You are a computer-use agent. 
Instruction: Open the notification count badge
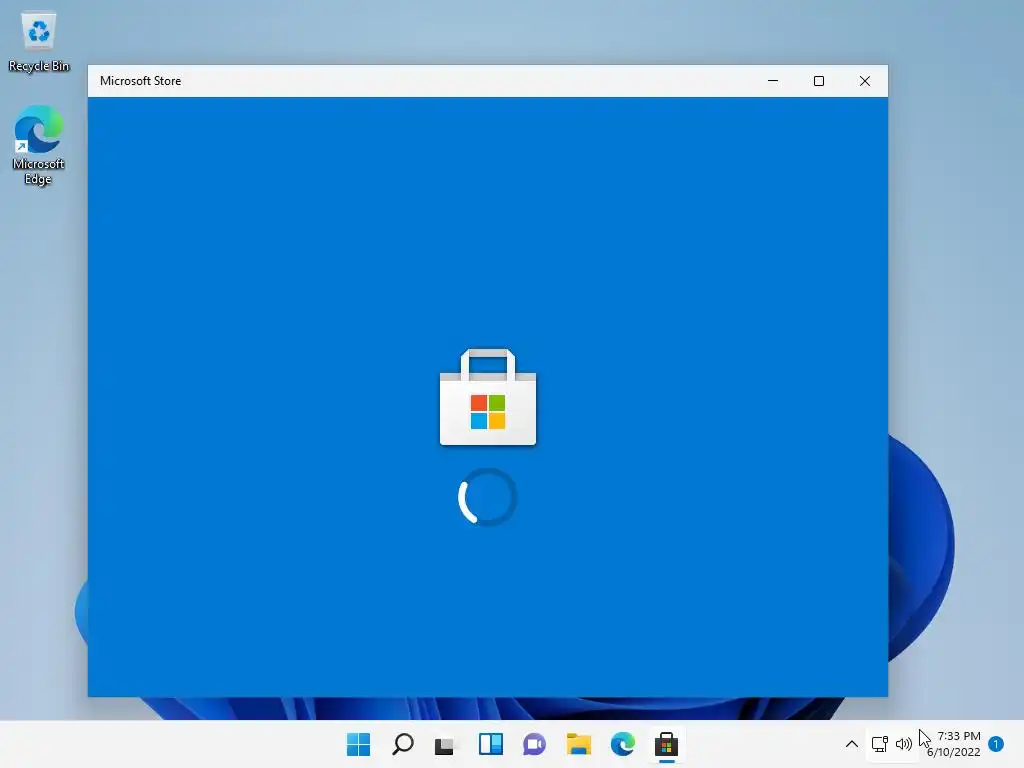click(x=996, y=744)
